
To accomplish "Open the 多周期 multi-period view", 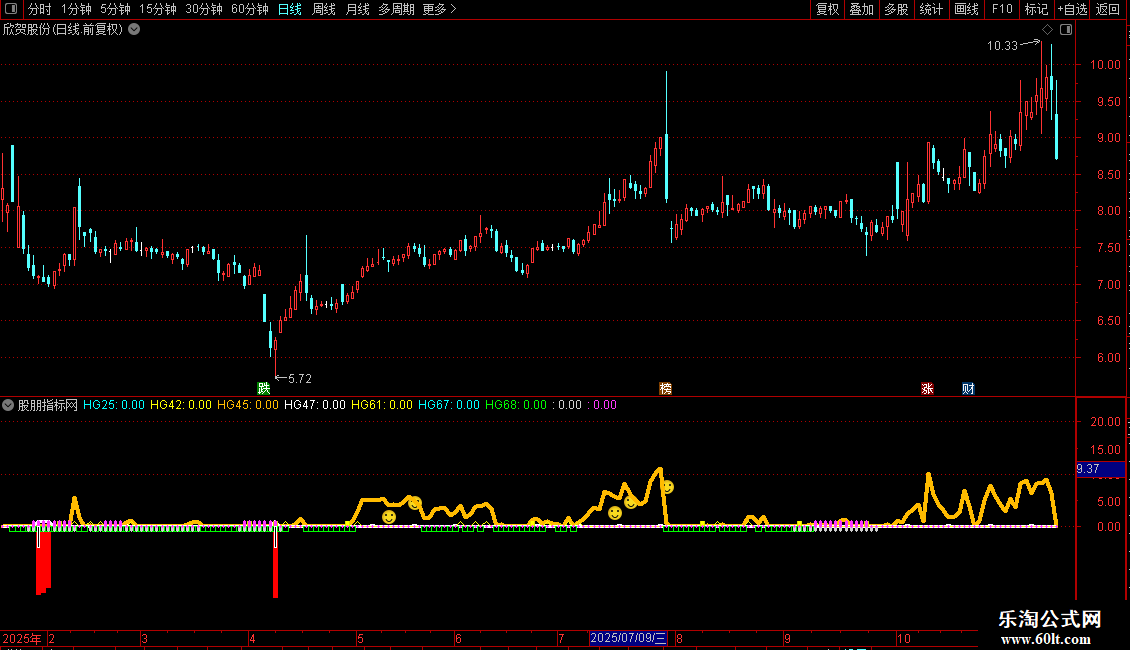I will (x=396, y=9).
